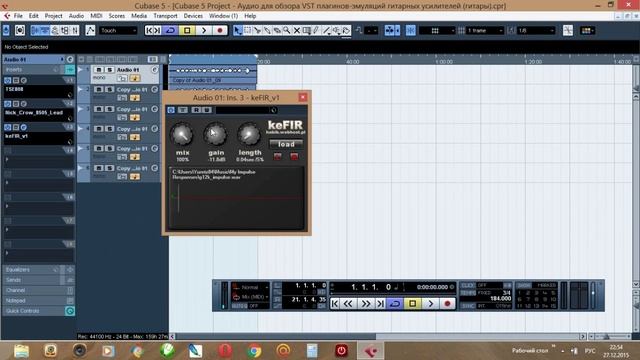Select the Nick_Crow_8505_Lead insert slot
Screen dimensions: 640x360
(x=39, y=115)
